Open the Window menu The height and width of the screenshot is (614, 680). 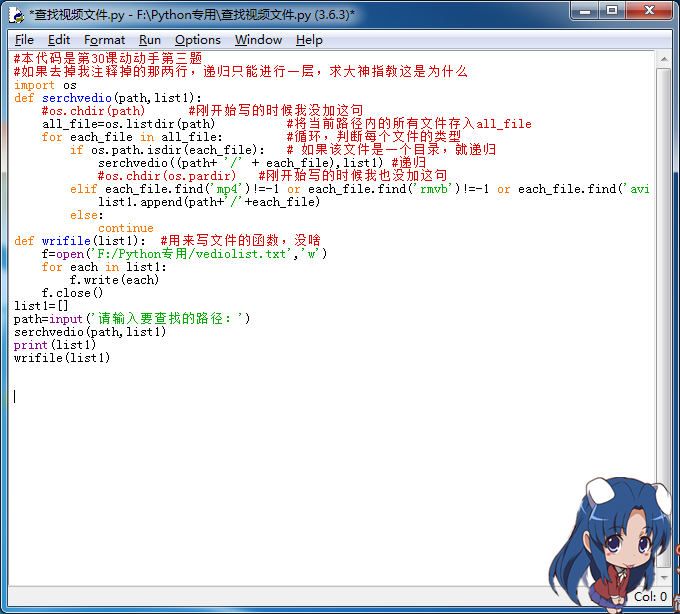(x=258, y=40)
